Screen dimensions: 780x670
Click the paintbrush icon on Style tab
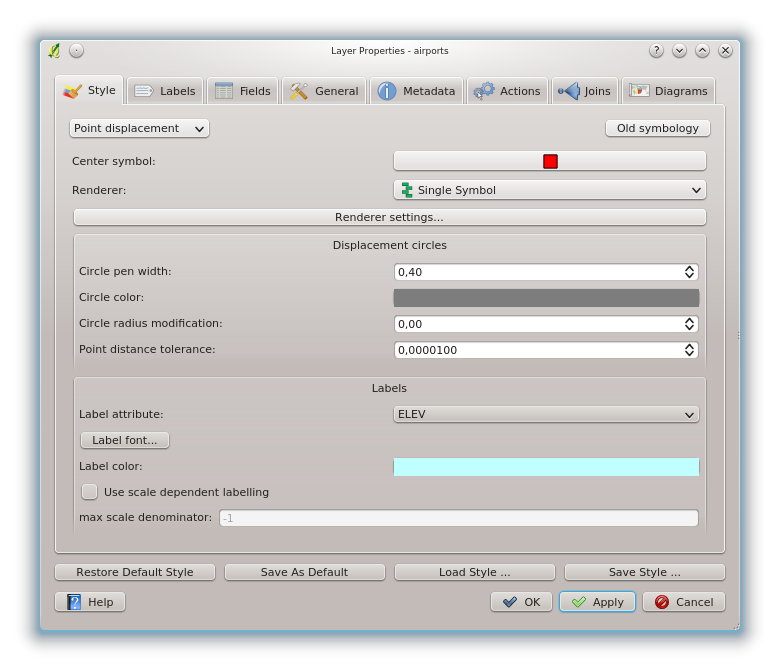73,91
